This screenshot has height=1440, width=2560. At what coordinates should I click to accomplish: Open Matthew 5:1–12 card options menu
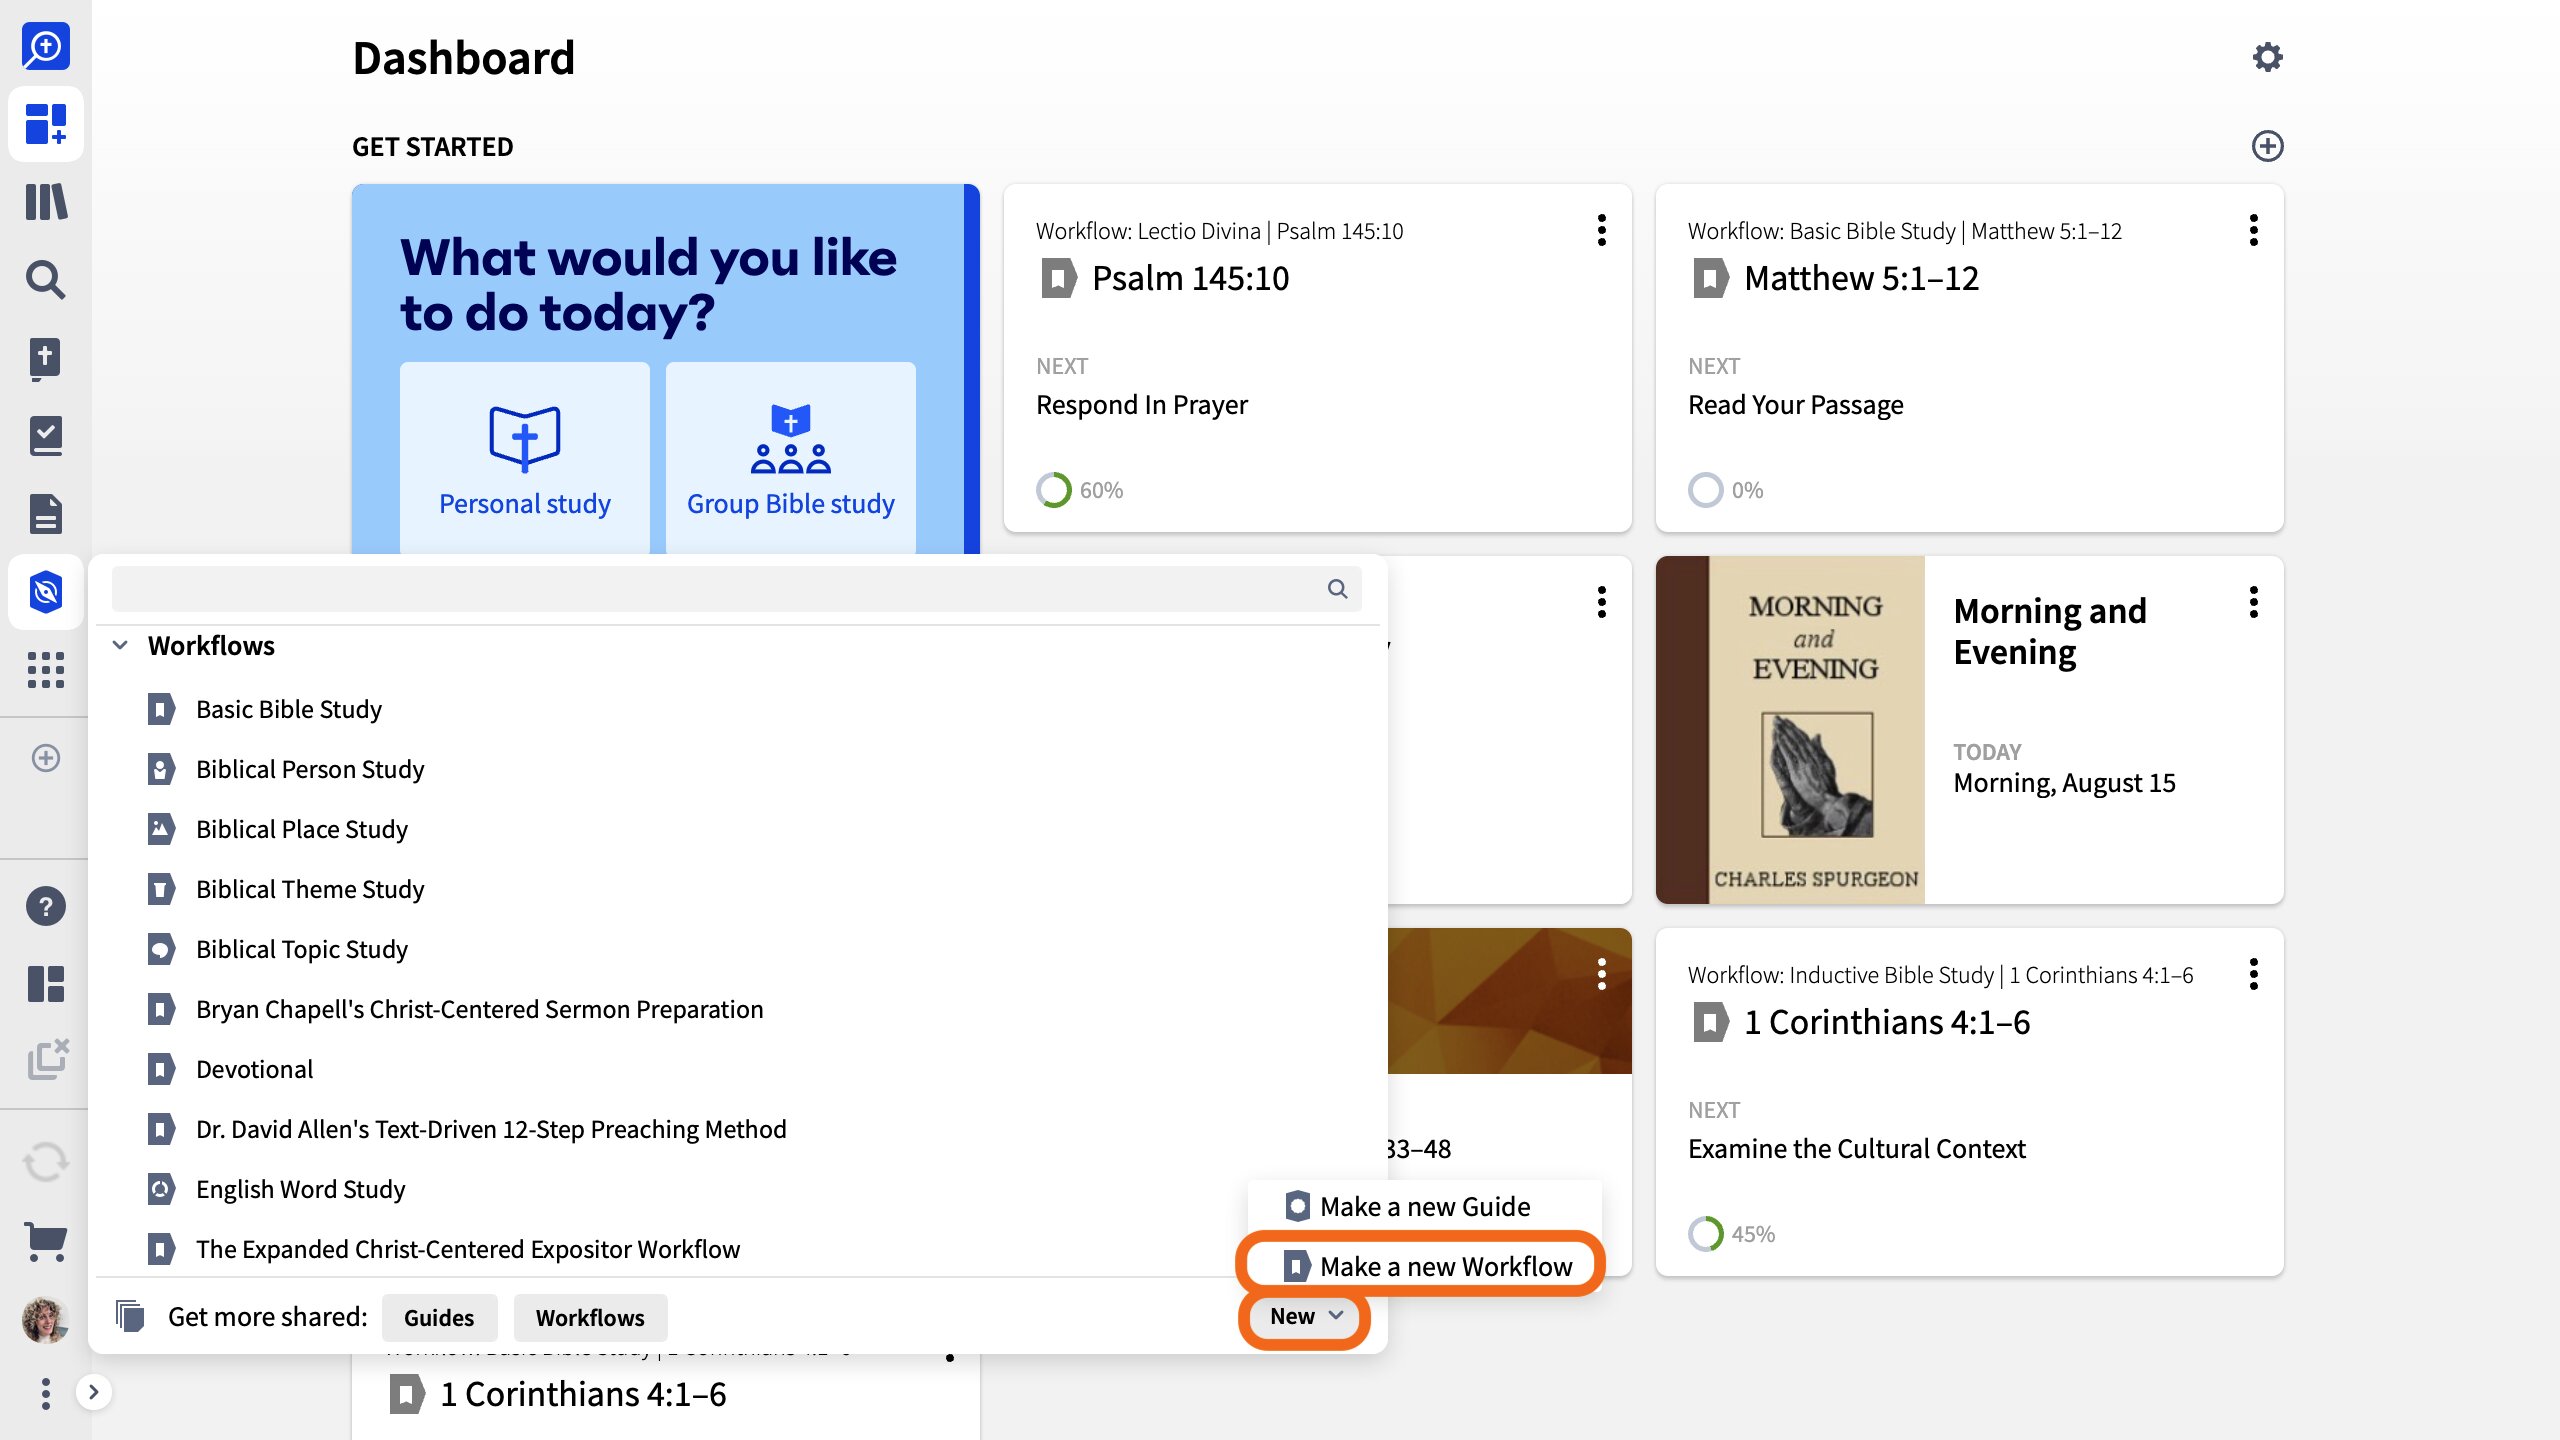click(x=2254, y=230)
